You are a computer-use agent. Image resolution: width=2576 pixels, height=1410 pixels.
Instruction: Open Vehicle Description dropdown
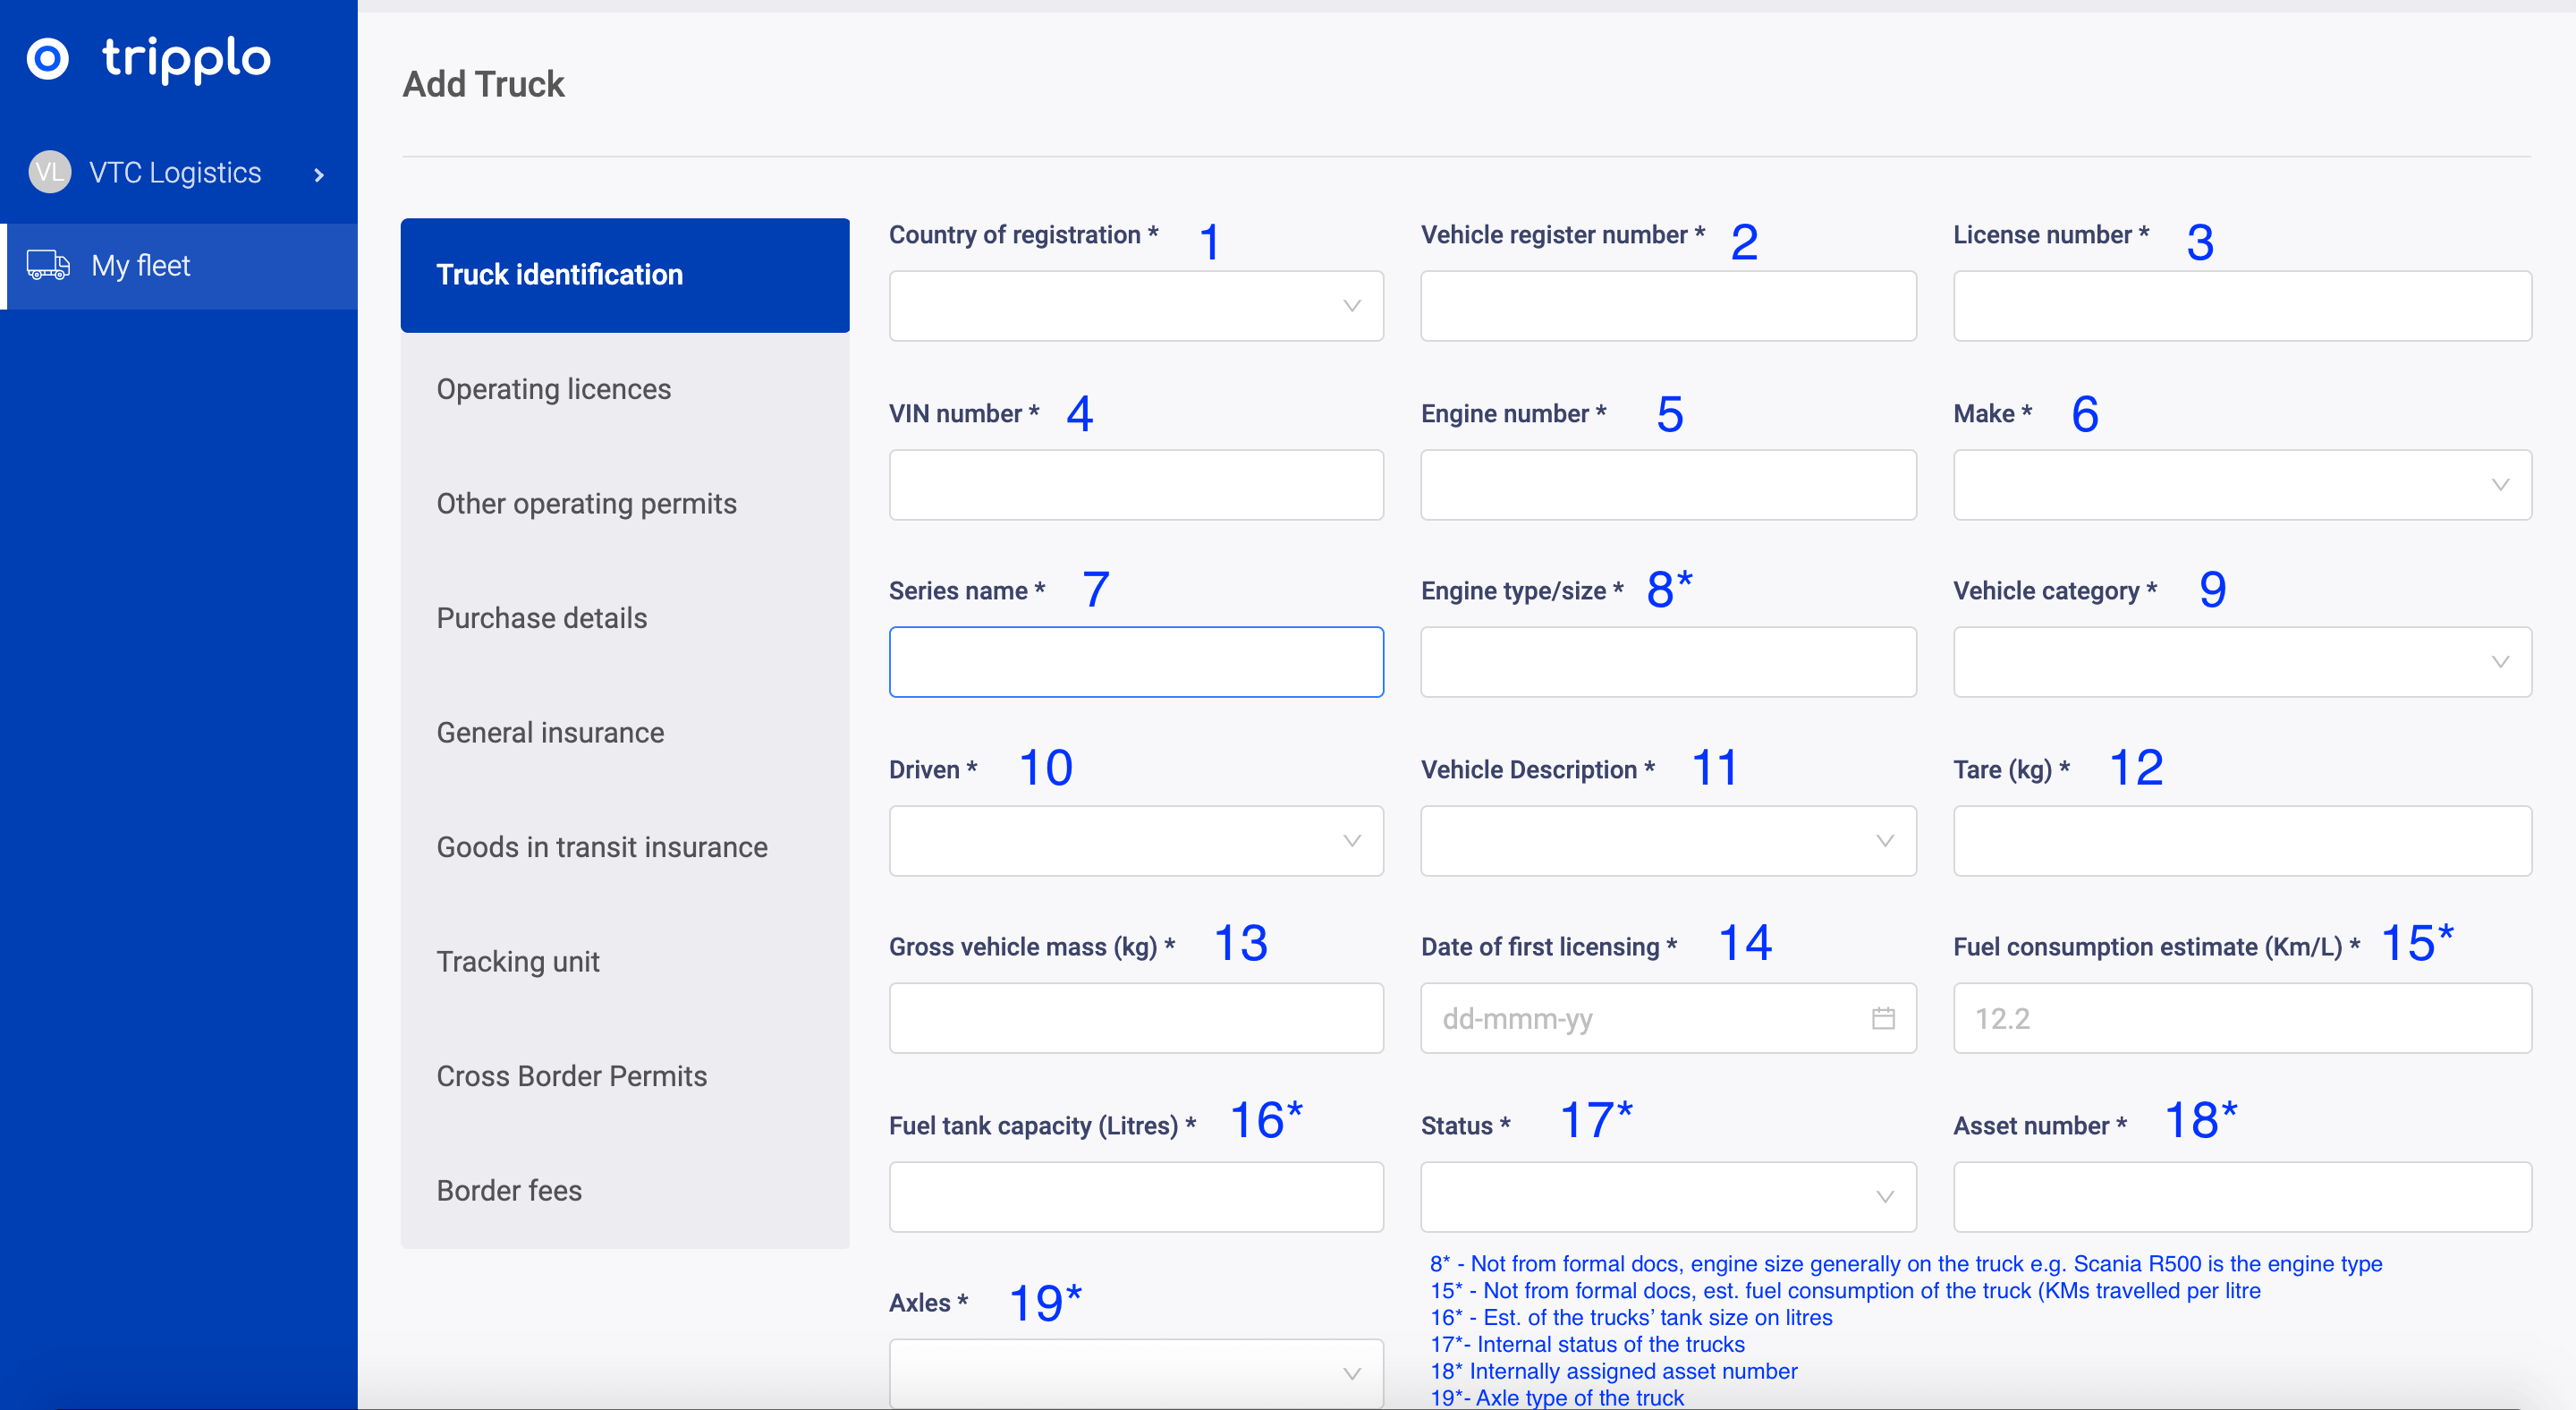[1667, 841]
